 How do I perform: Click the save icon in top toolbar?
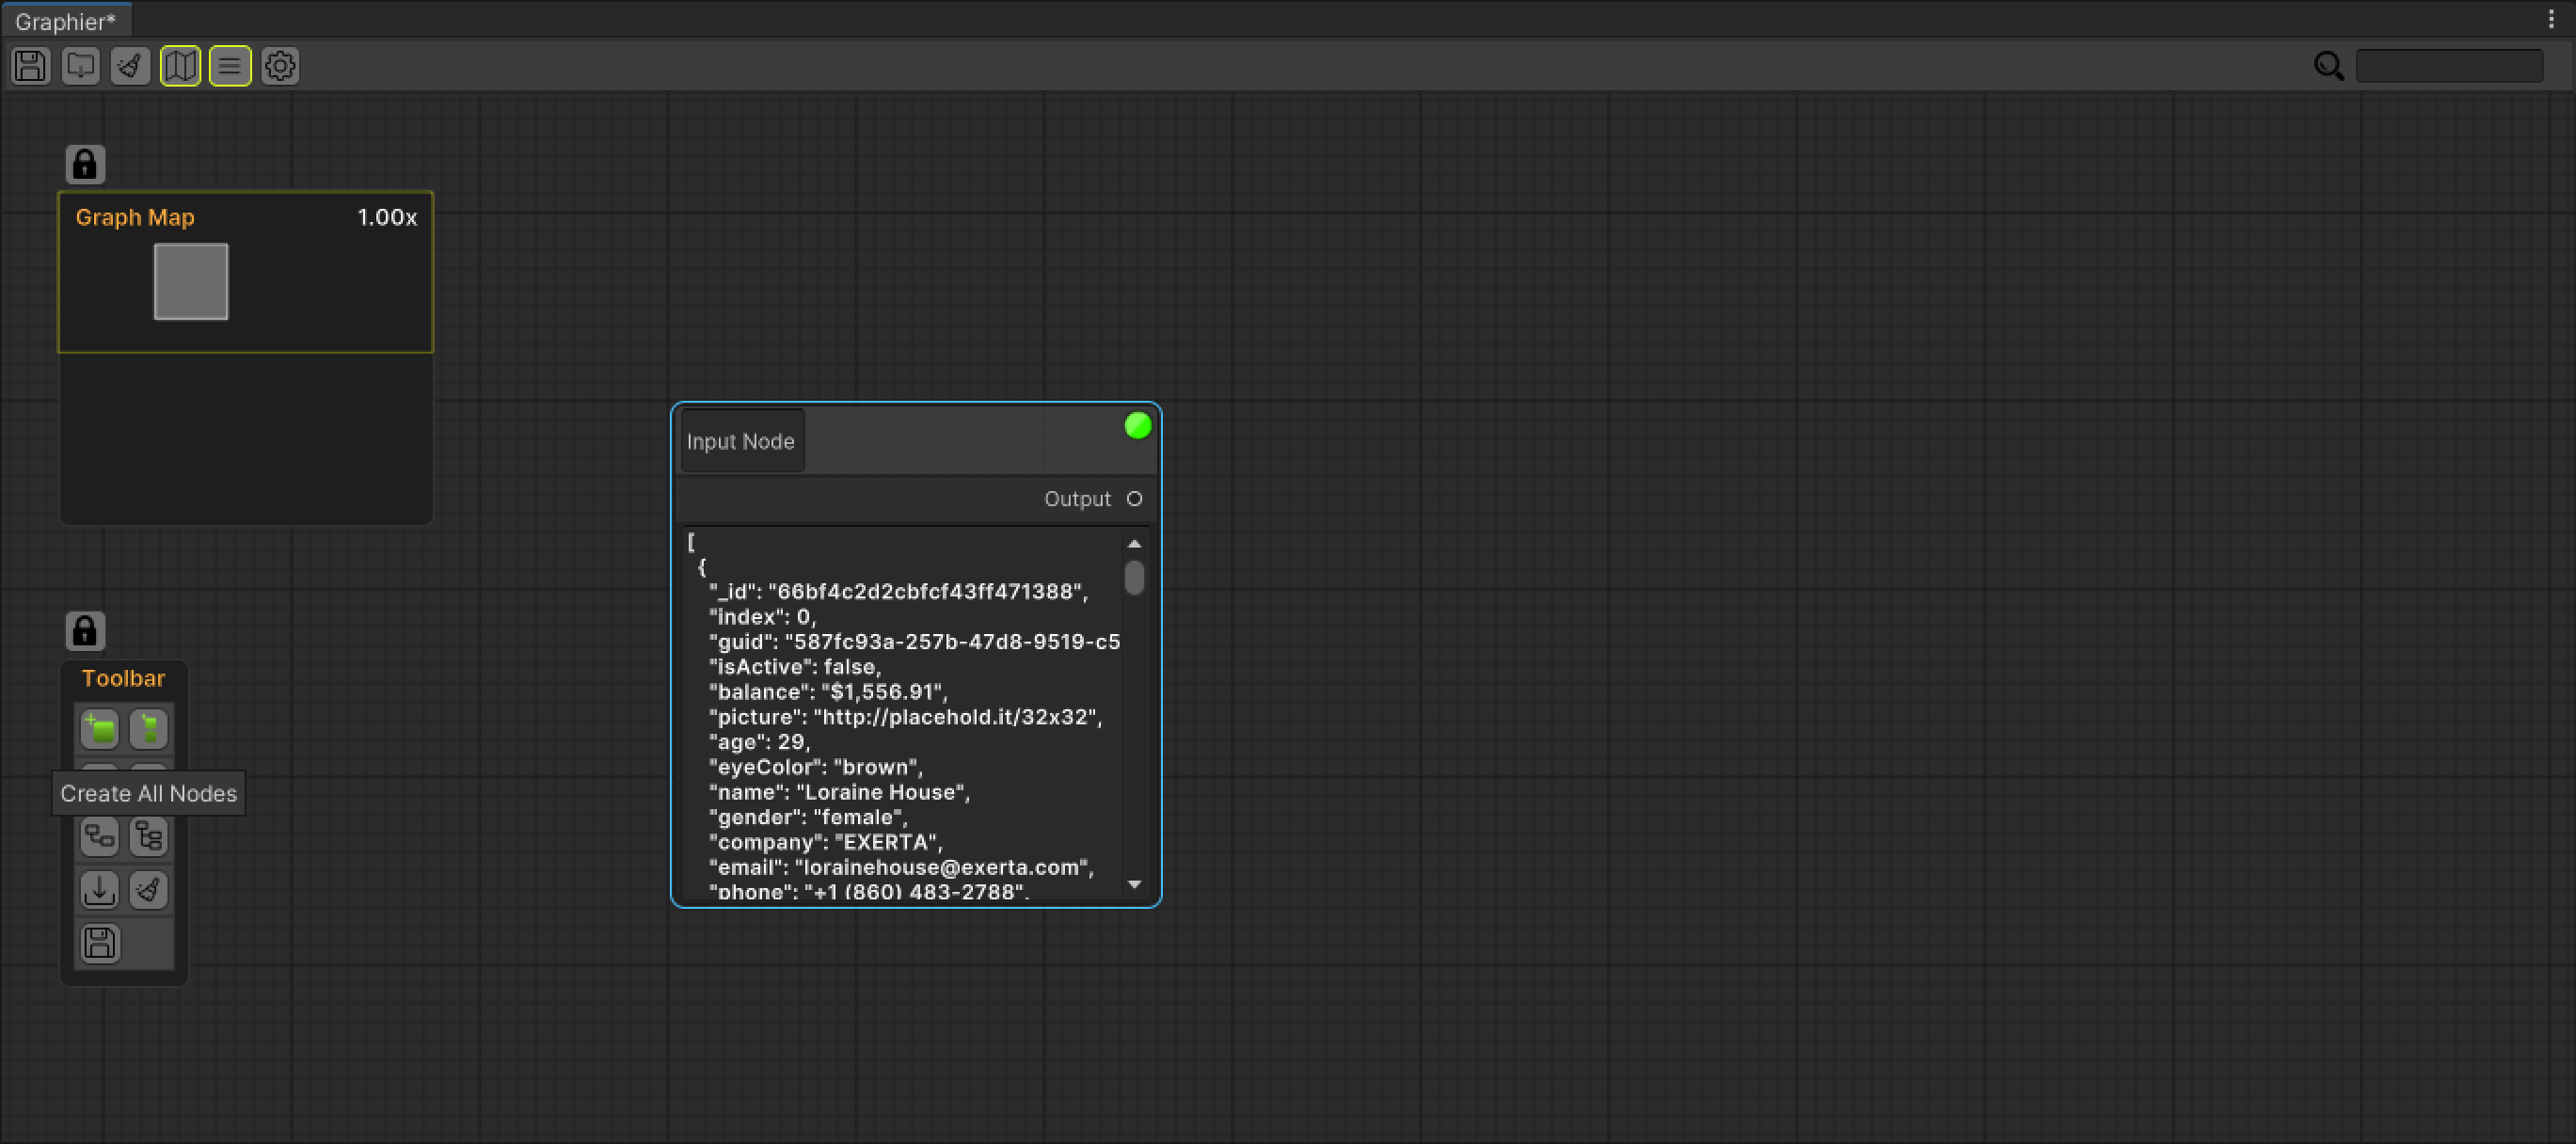[30, 66]
